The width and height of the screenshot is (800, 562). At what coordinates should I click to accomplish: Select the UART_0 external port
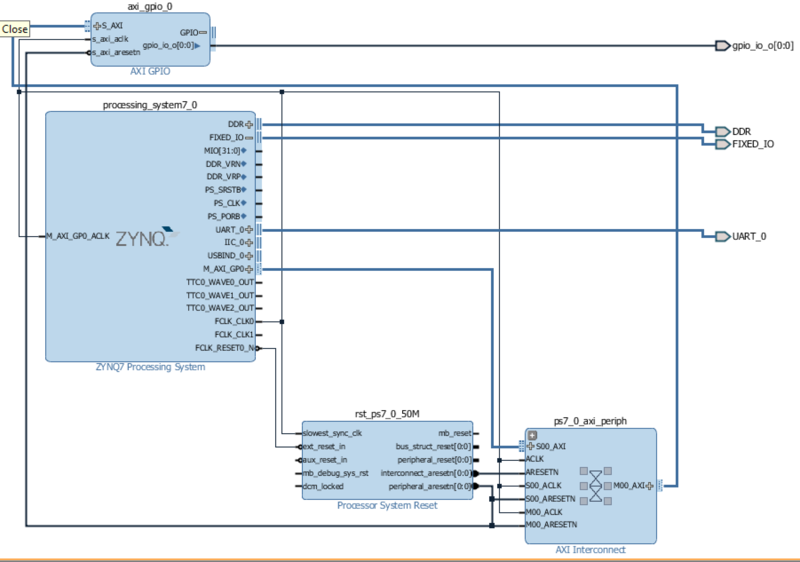coord(741,237)
